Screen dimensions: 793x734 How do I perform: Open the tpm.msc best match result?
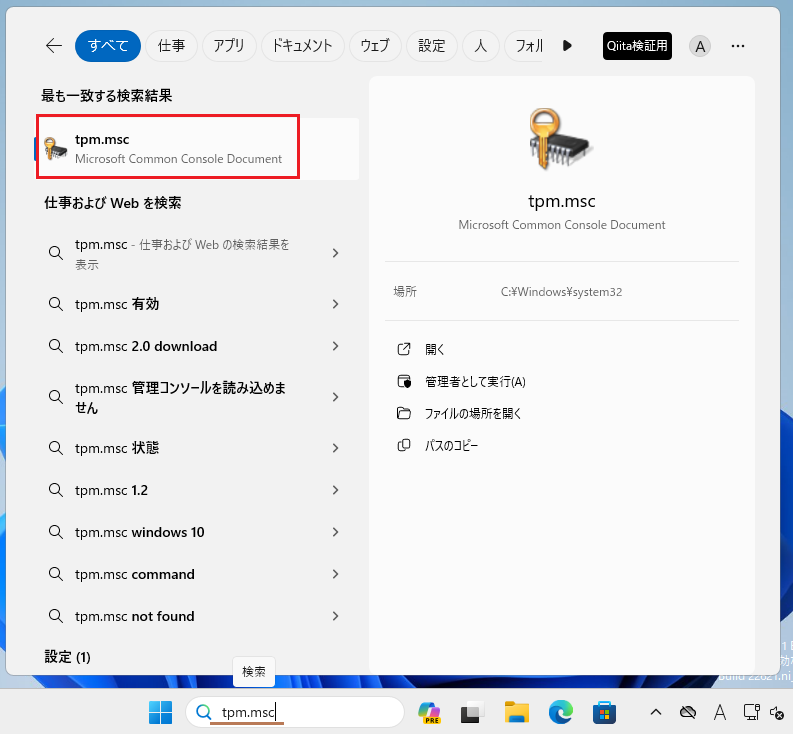click(x=197, y=149)
